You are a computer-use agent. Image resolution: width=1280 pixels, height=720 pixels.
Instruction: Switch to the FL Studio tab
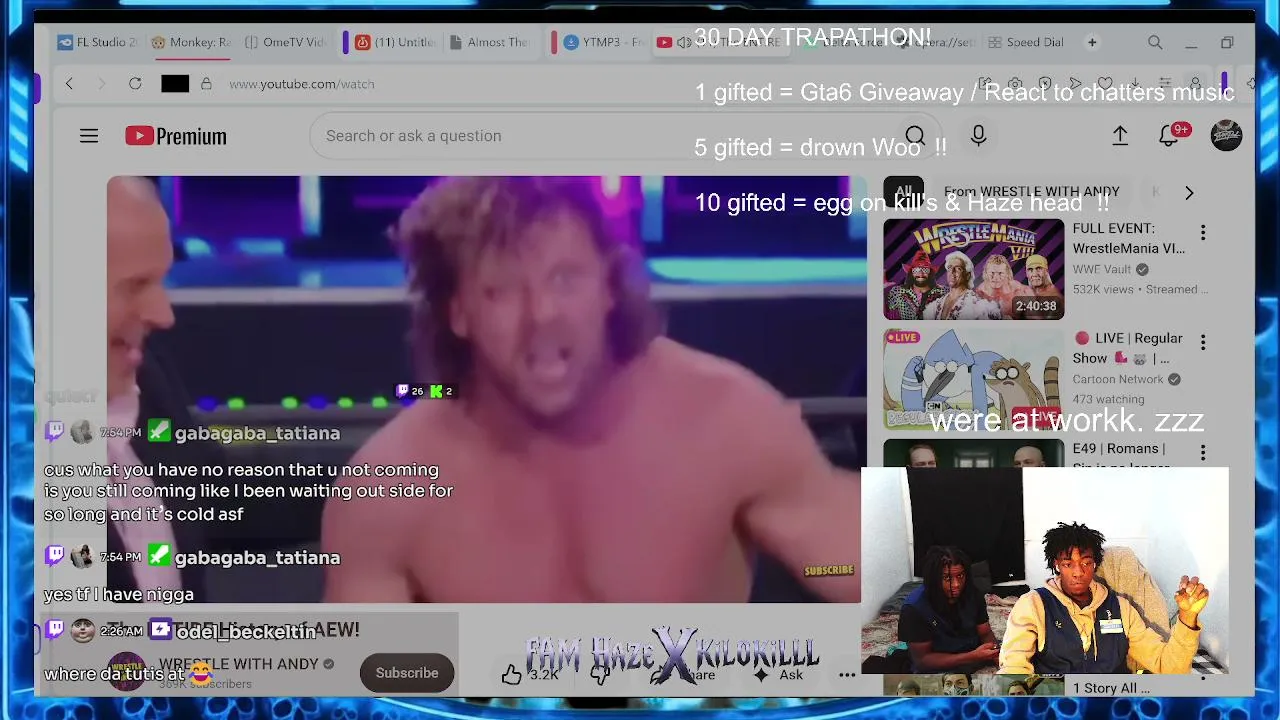(98, 42)
